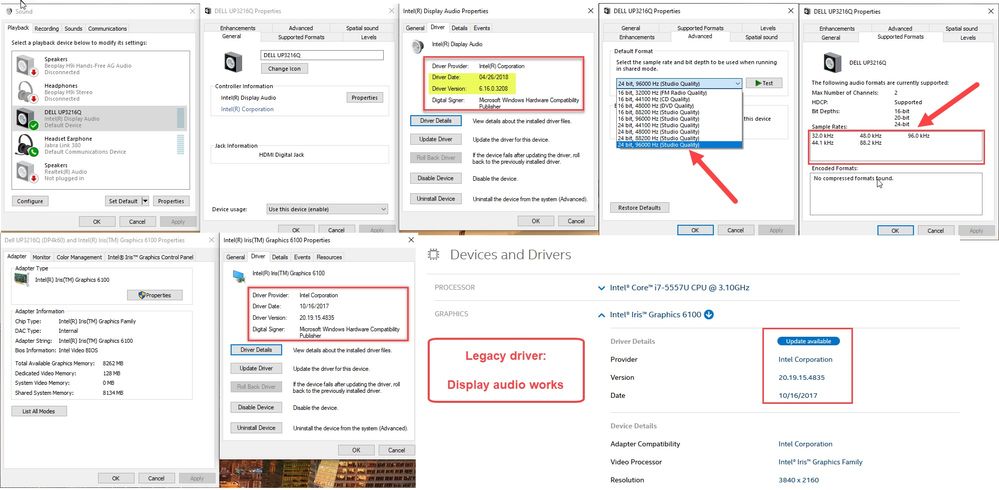999x490 pixels.
Task: Open the Recording tab in the Sound window
Action: coord(47,29)
